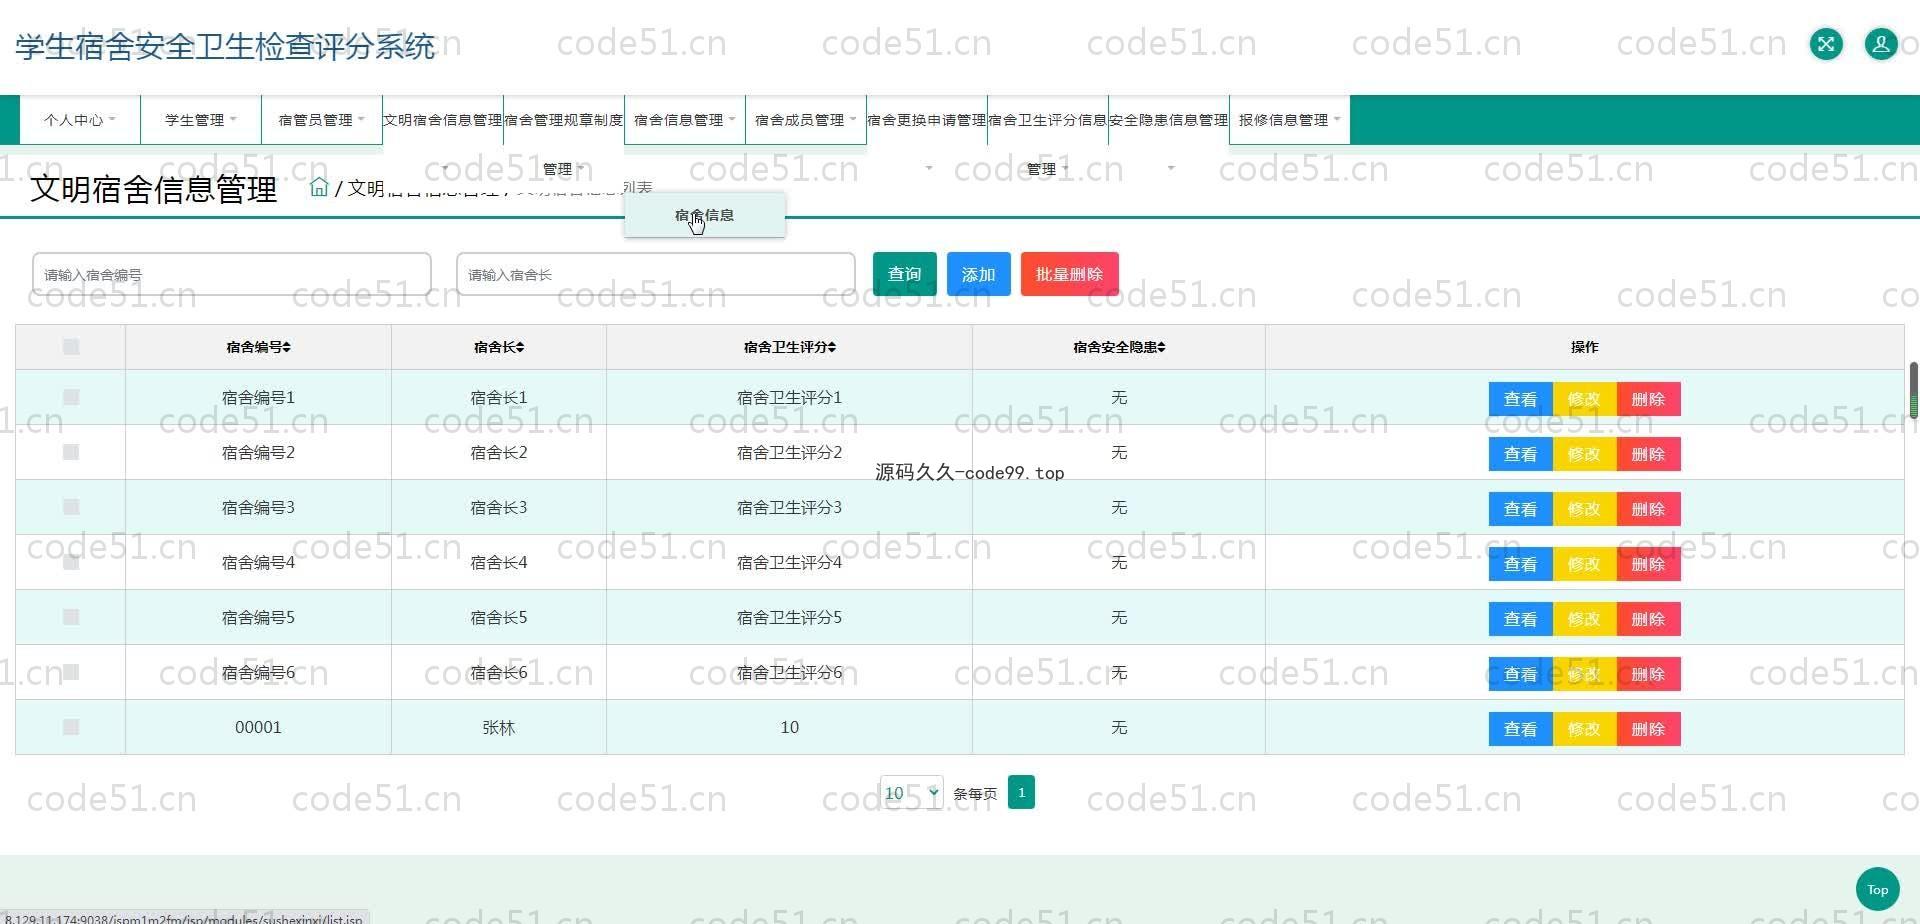Click 删除 for row 宿舍编号6
Image resolution: width=1920 pixels, height=924 pixels.
[x=1649, y=674]
